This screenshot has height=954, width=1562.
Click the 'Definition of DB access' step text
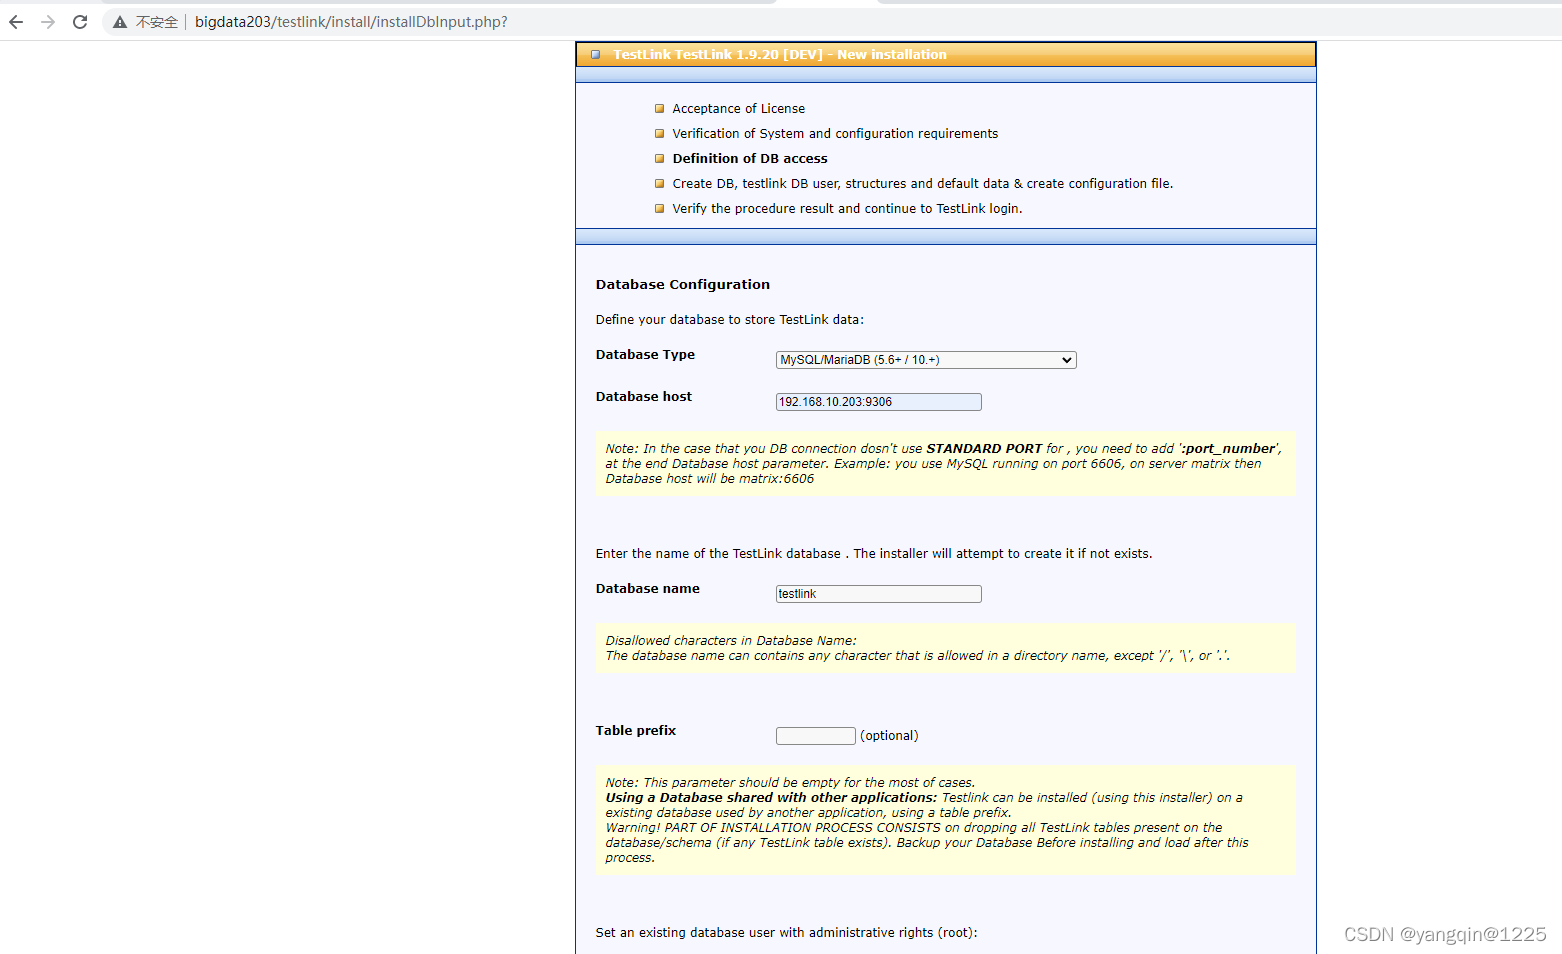[x=750, y=159]
